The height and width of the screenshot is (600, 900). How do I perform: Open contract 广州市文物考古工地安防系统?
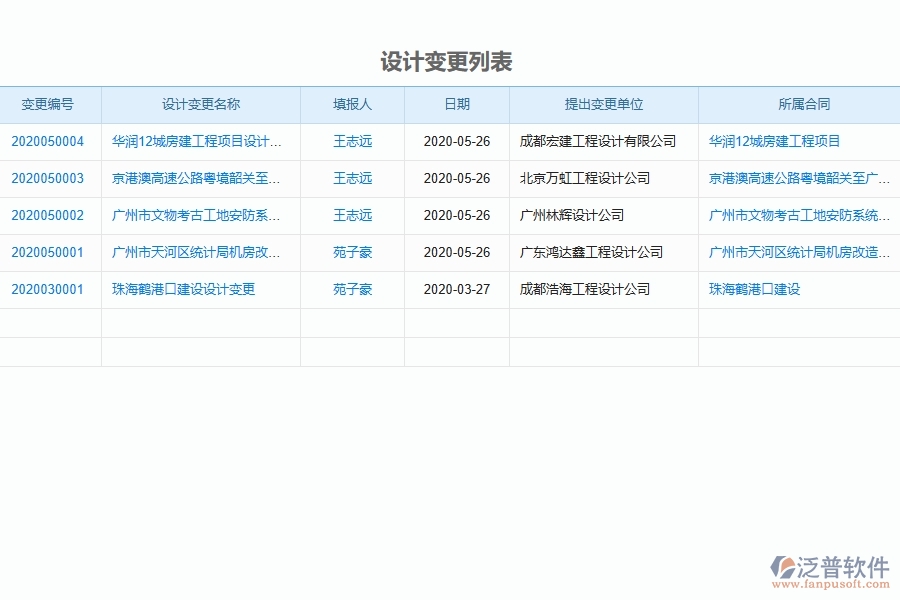tap(797, 215)
